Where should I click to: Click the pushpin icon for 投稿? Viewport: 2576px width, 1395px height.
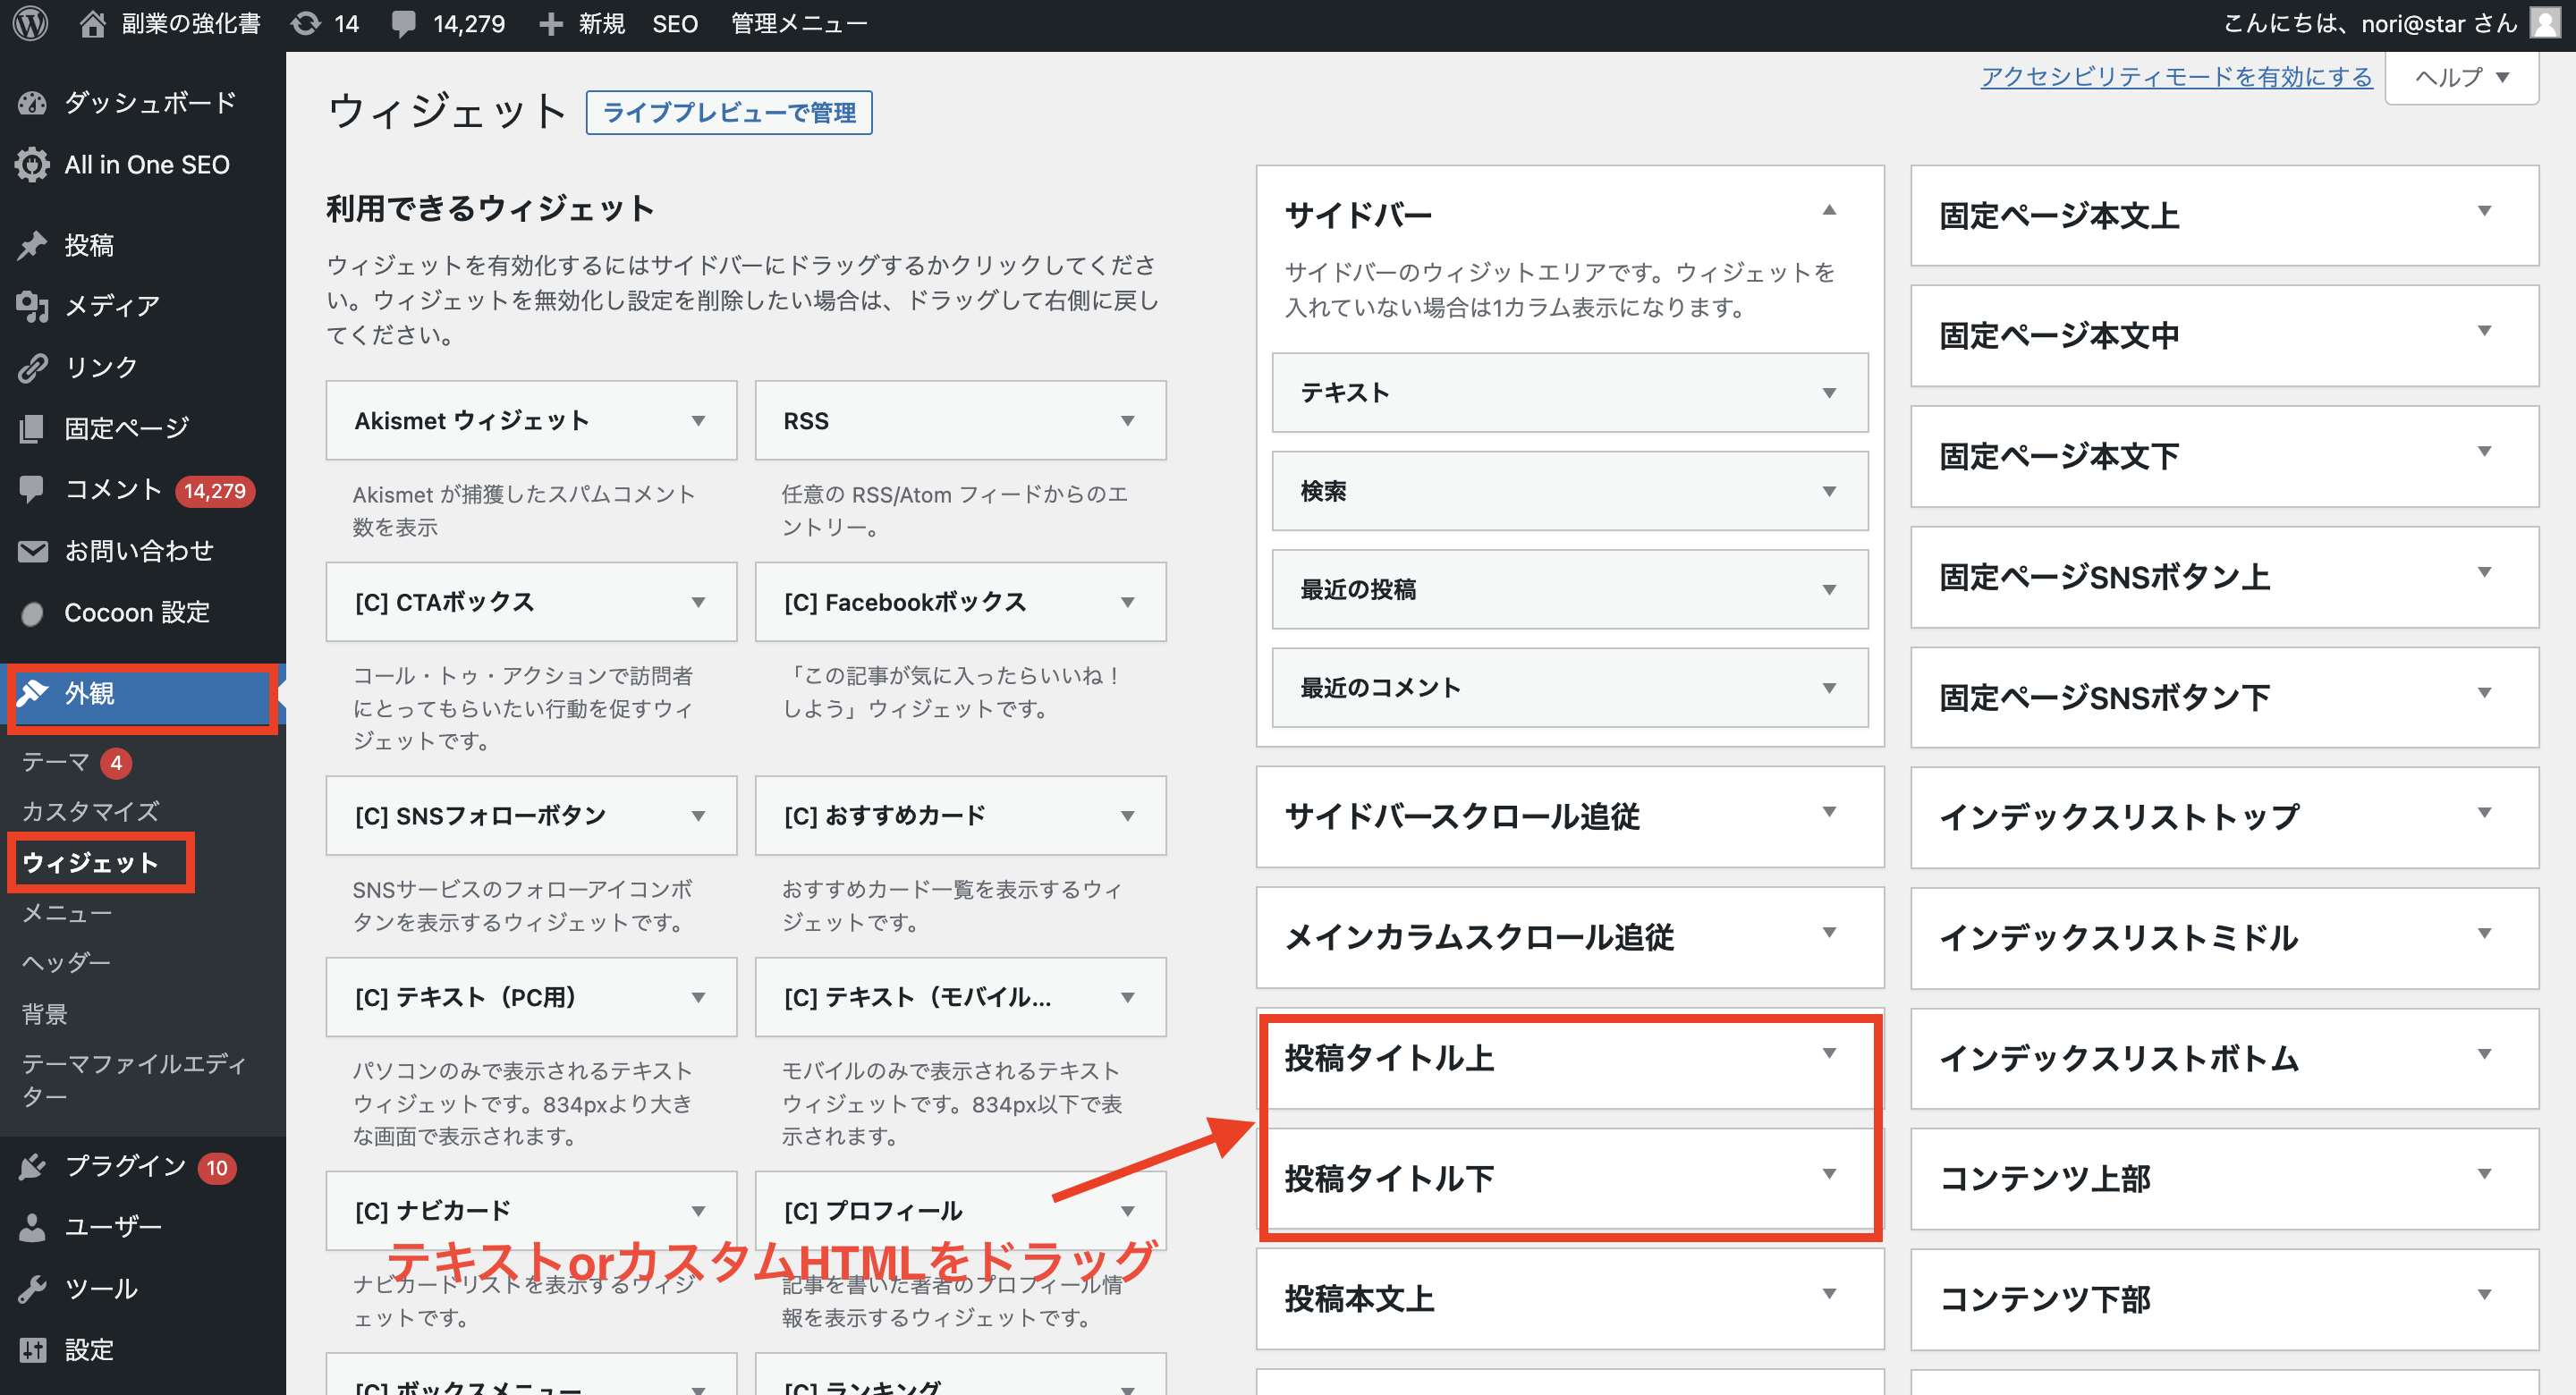click(32, 245)
